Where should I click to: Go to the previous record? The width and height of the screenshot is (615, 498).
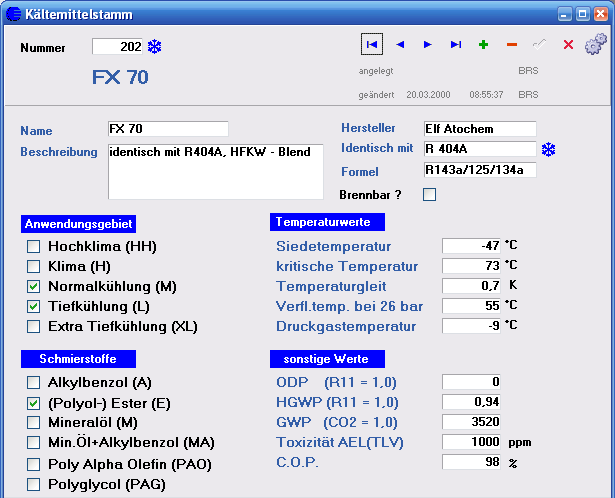400,45
